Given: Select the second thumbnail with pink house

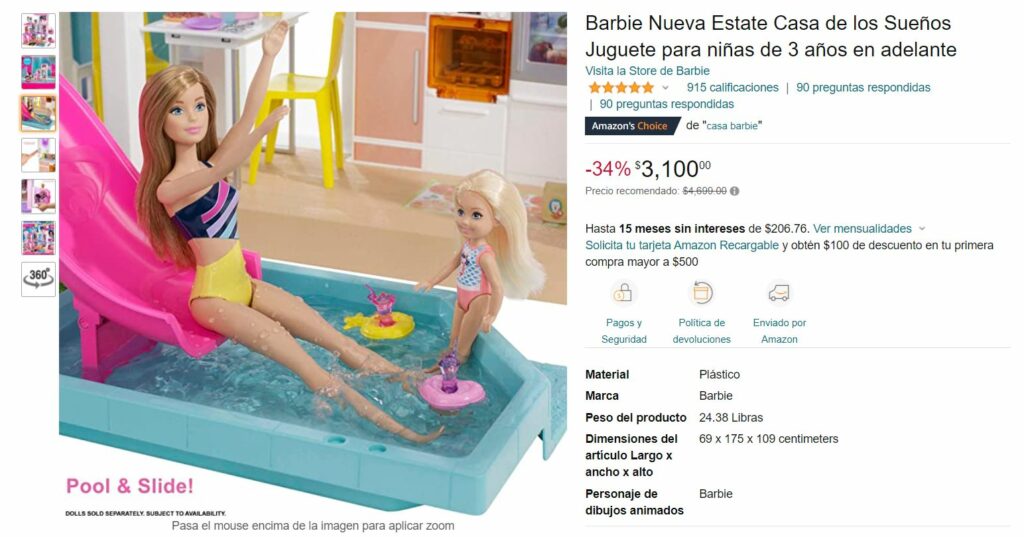Looking at the screenshot, I should point(39,72).
